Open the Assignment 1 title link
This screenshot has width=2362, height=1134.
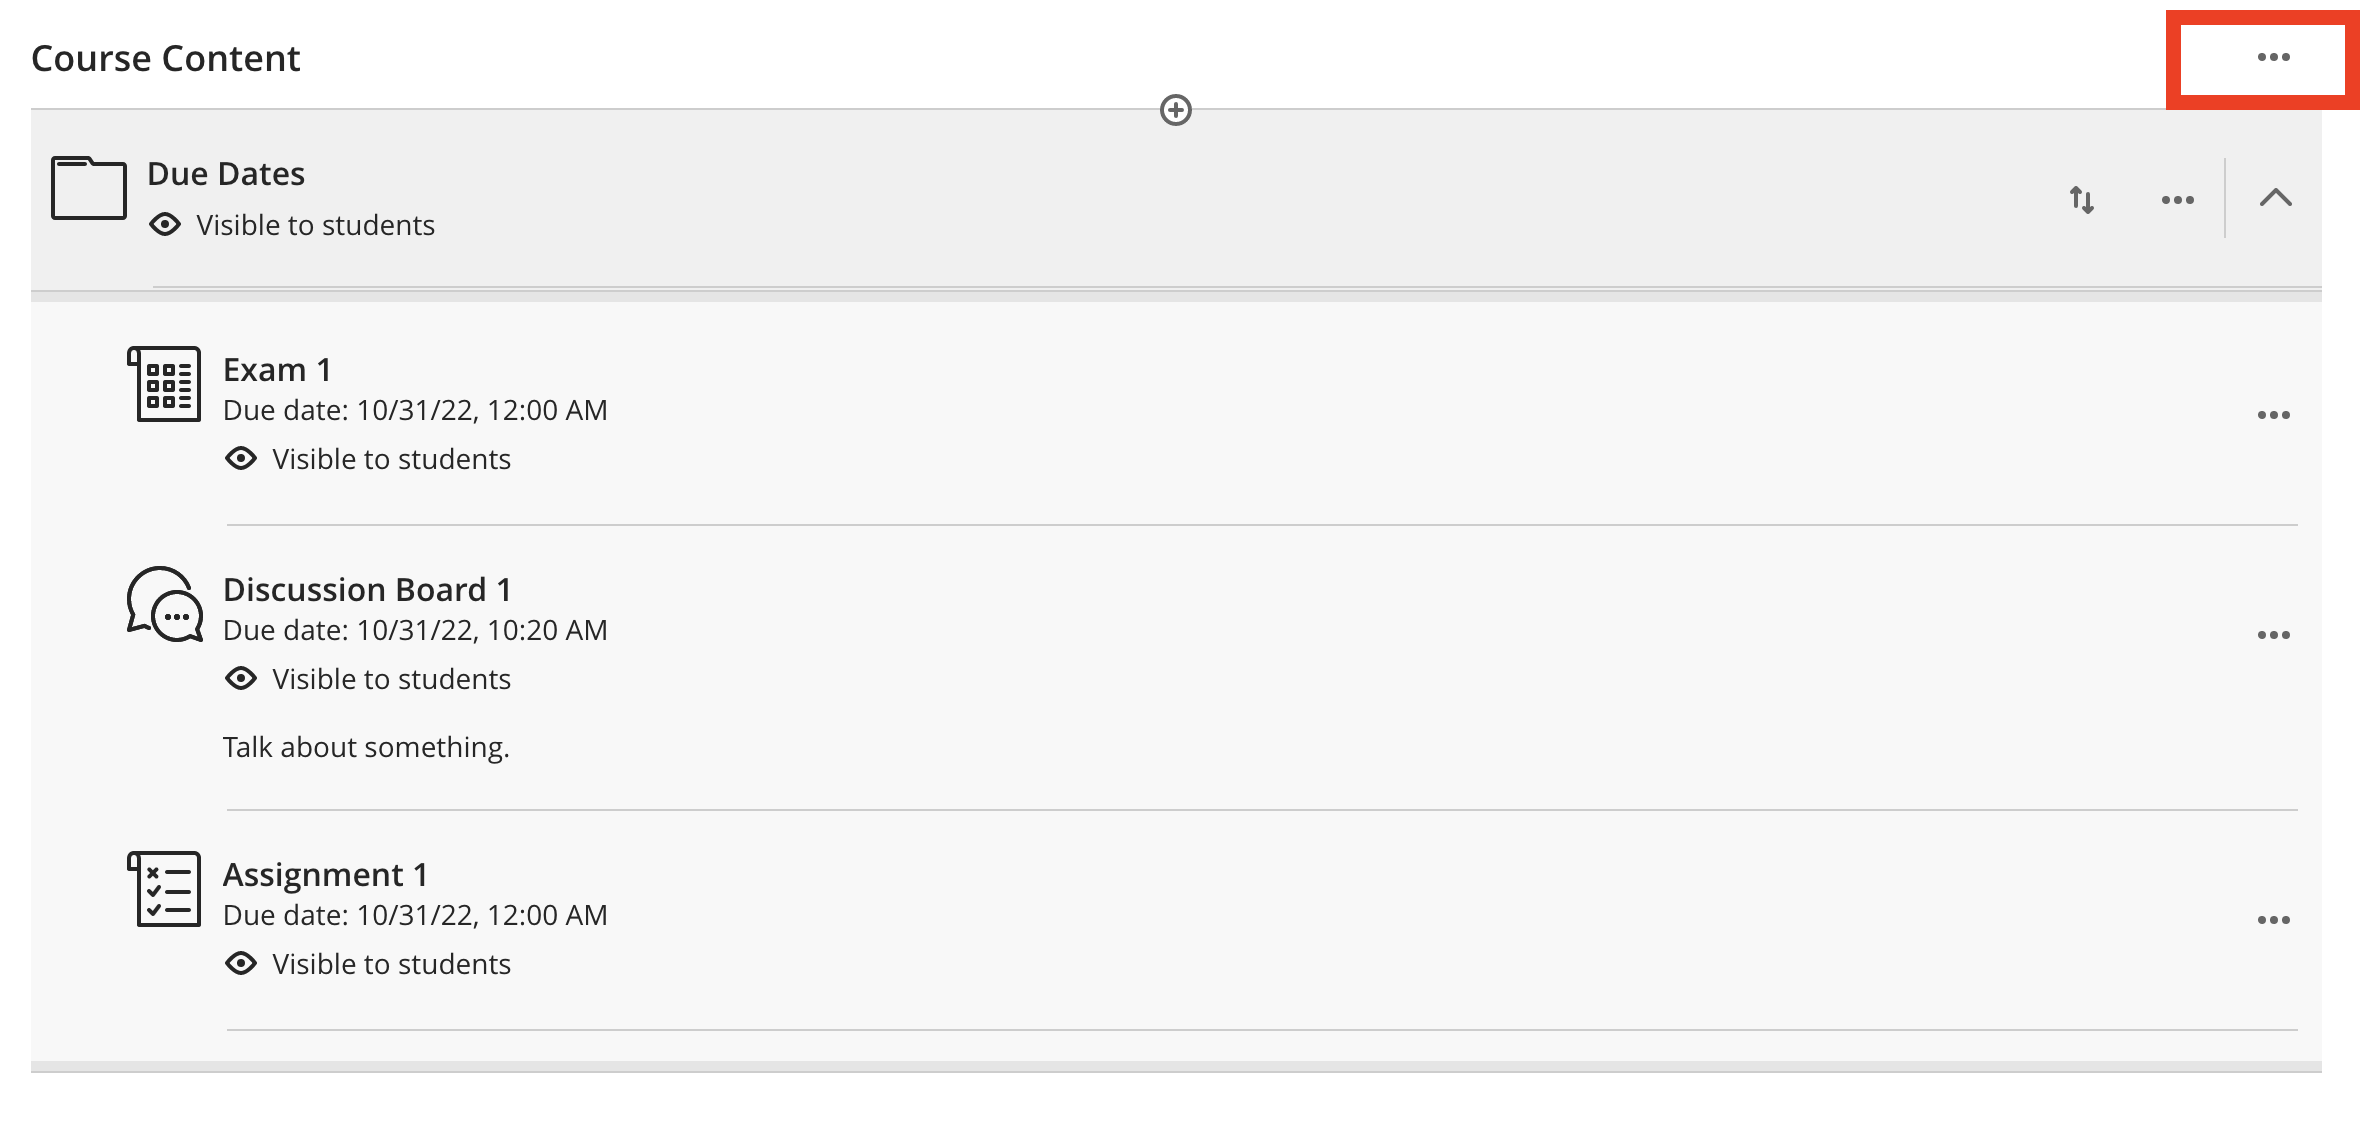point(325,875)
